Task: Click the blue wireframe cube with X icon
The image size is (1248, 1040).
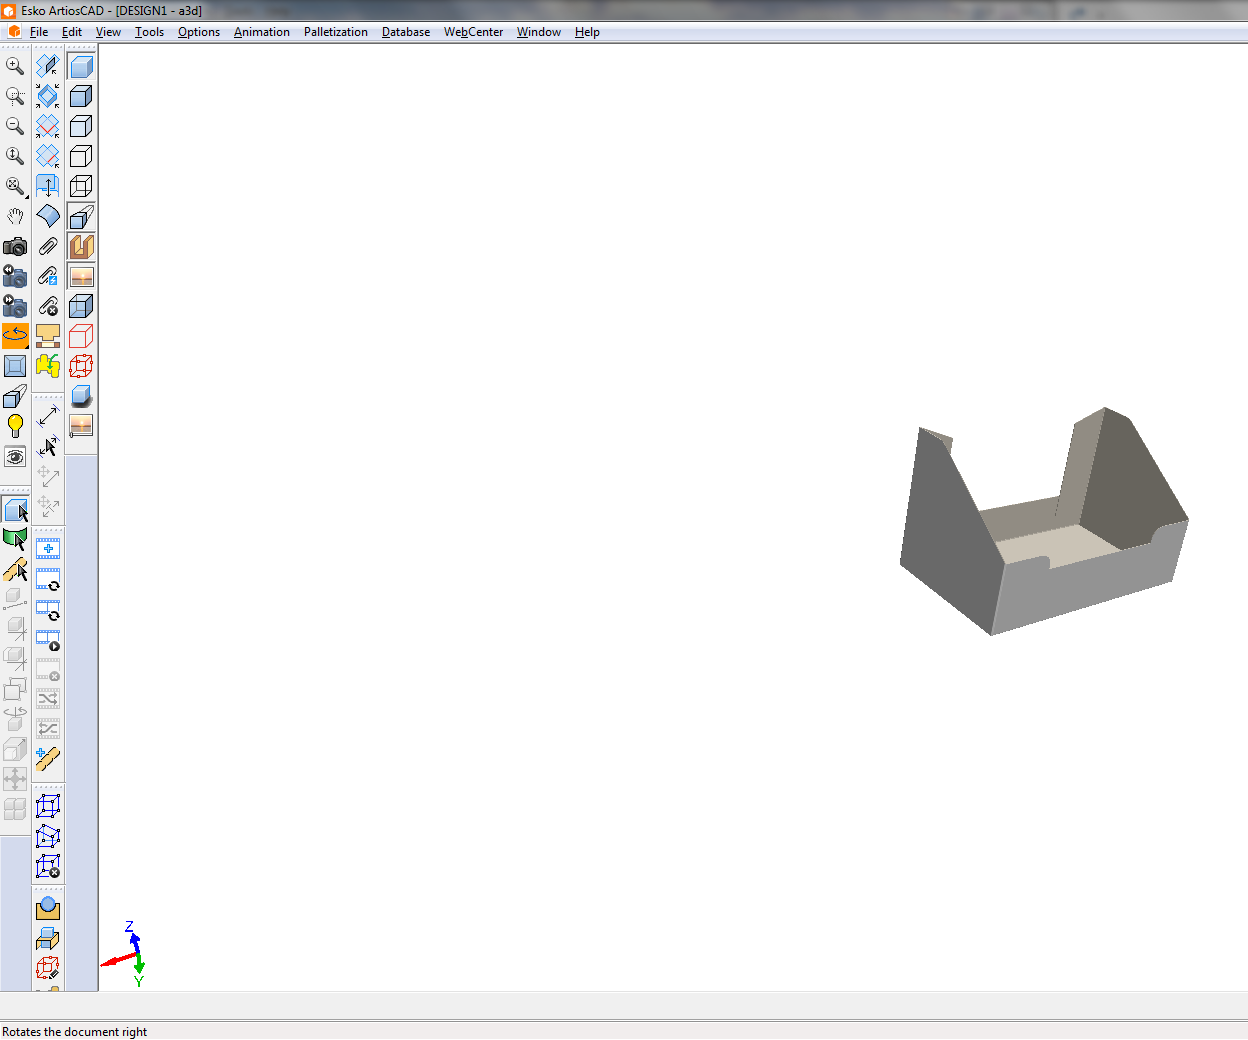Action: point(48,866)
